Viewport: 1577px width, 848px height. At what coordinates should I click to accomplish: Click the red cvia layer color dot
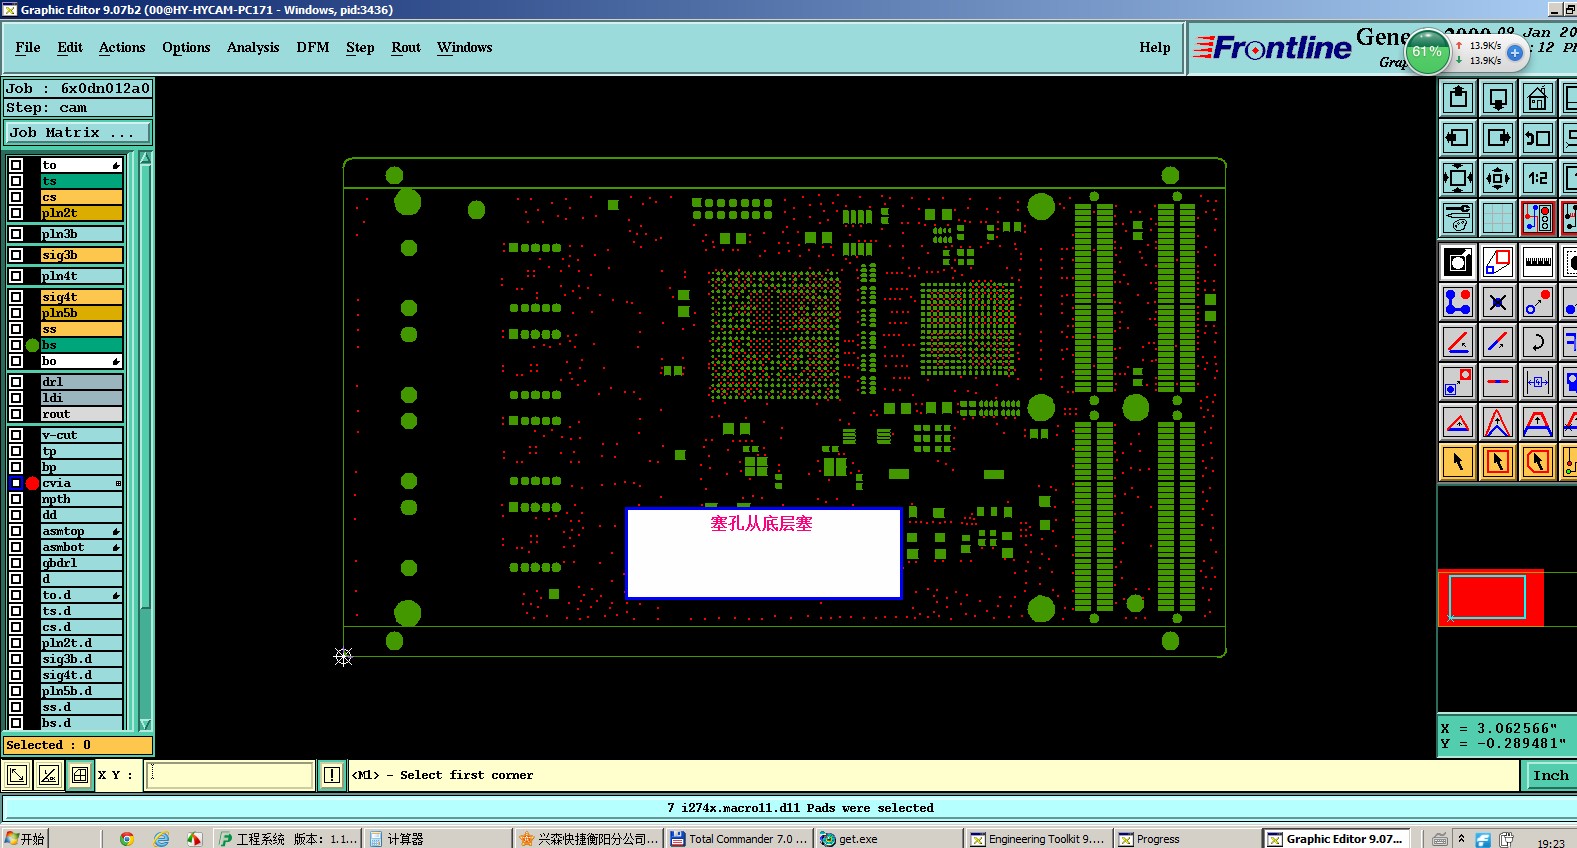[32, 483]
